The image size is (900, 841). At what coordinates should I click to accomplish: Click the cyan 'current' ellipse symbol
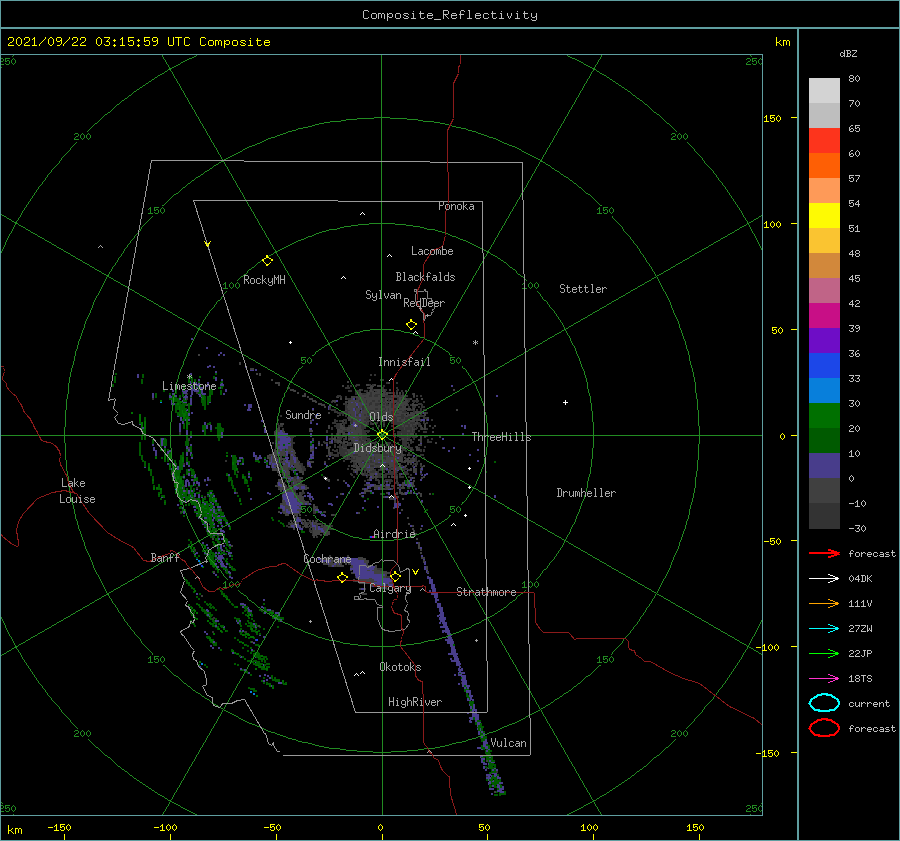pyautogui.click(x=824, y=703)
